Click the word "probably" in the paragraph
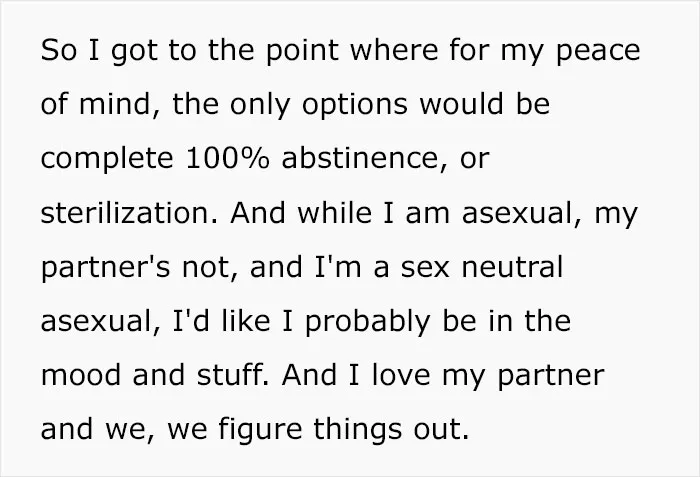Screen dimensions: 700x477 (368, 323)
